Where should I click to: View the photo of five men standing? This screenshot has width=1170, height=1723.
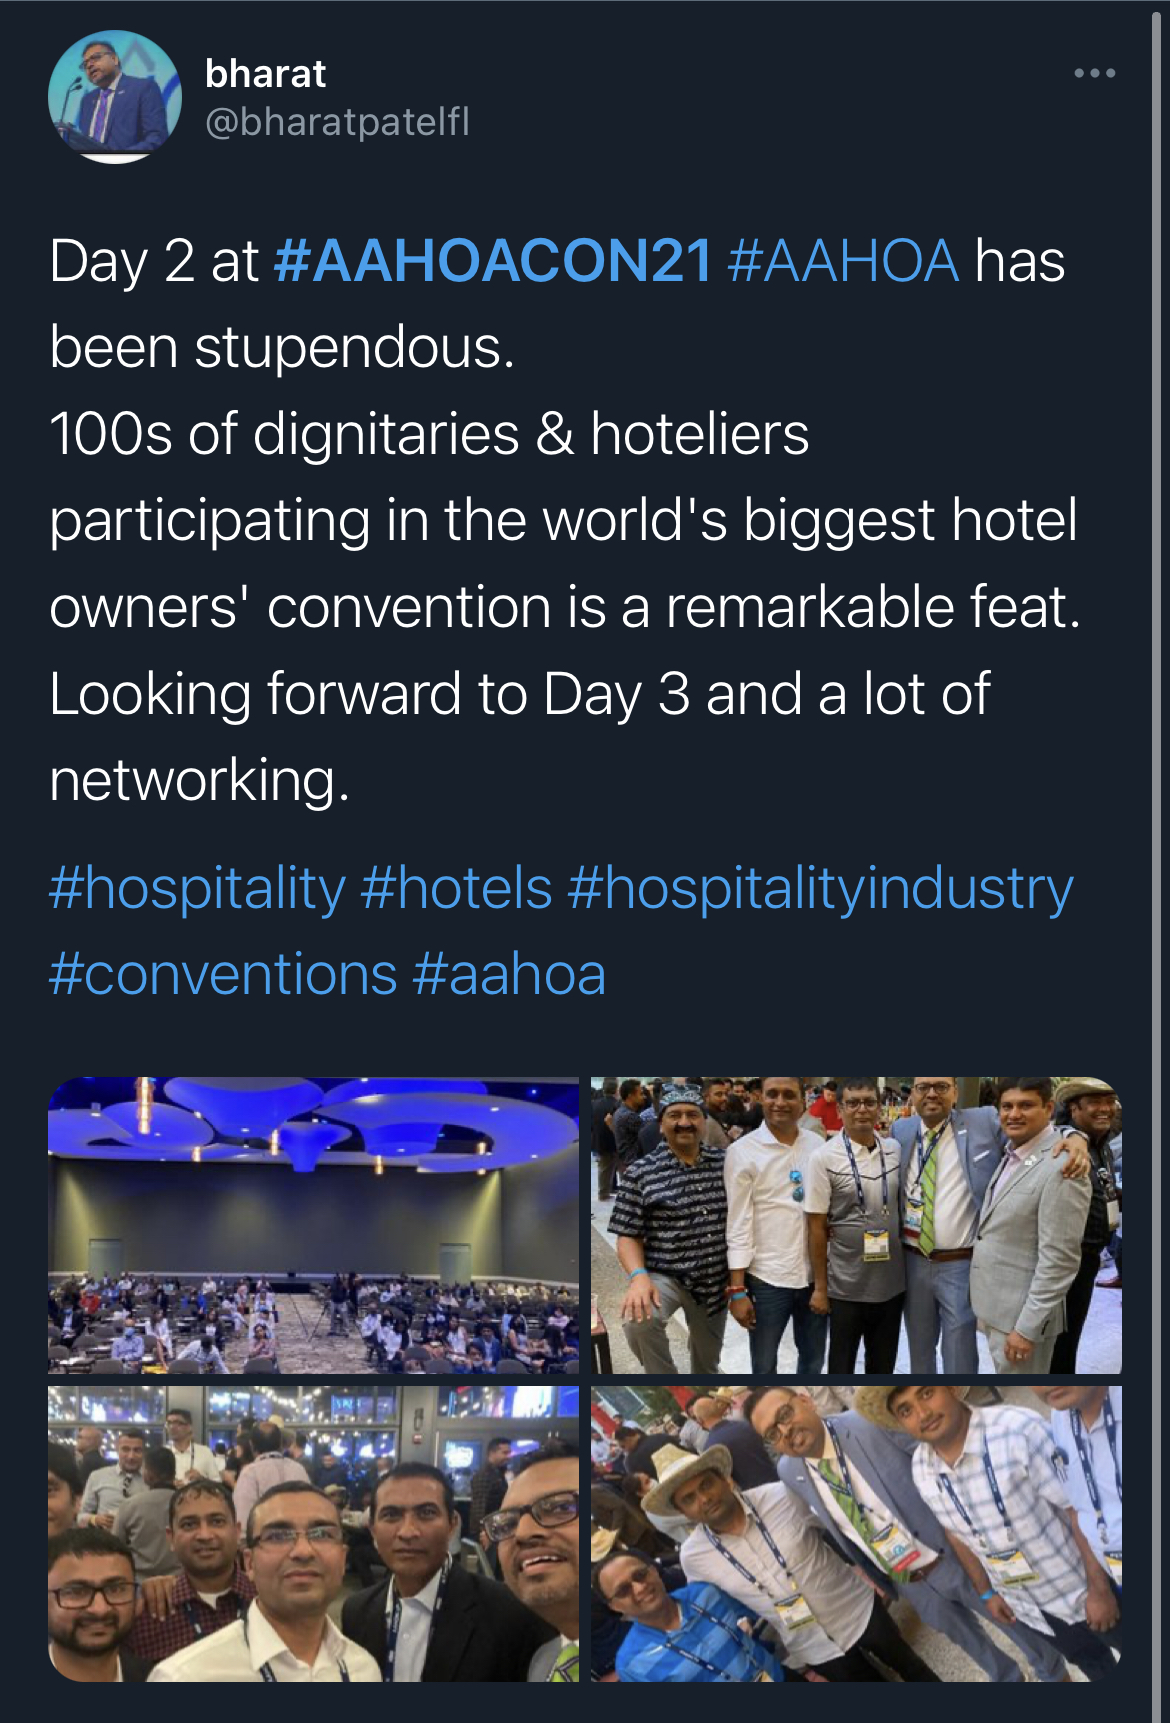coord(856,1225)
